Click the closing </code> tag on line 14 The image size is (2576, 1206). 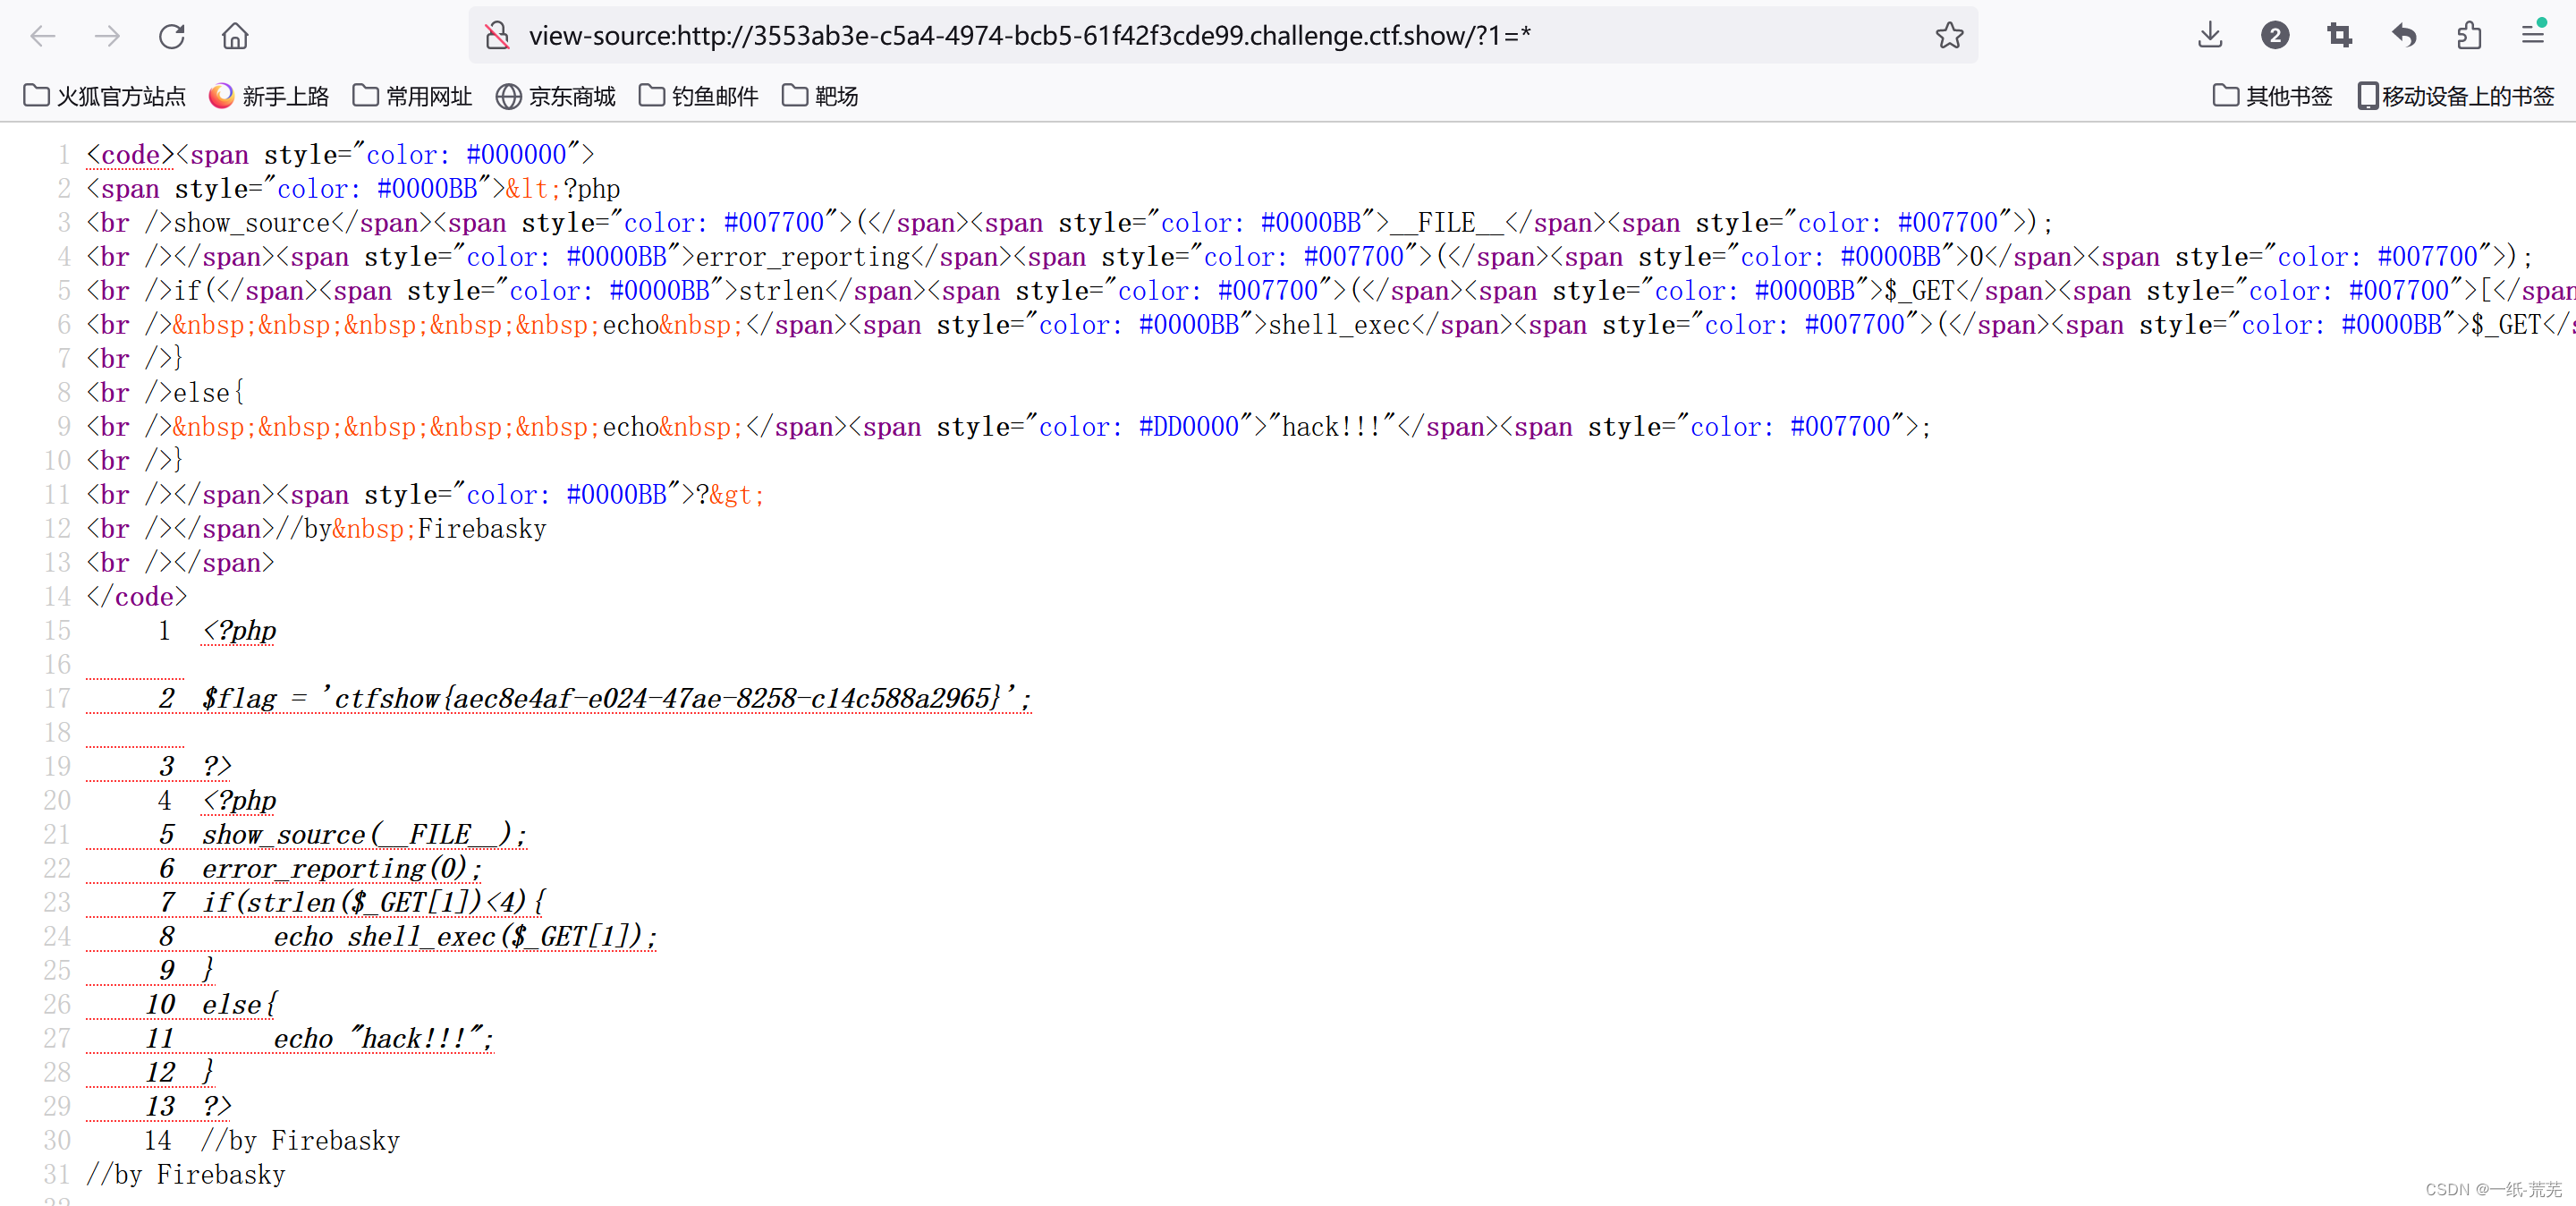[x=137, y=597]
